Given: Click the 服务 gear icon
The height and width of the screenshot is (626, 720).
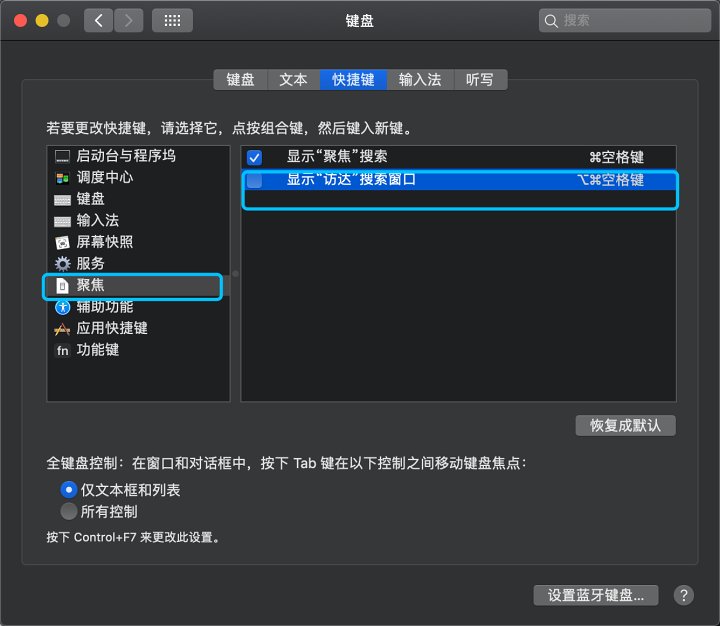Looking at the screenshot, I should pyautogui.click(x=62, y=264).
